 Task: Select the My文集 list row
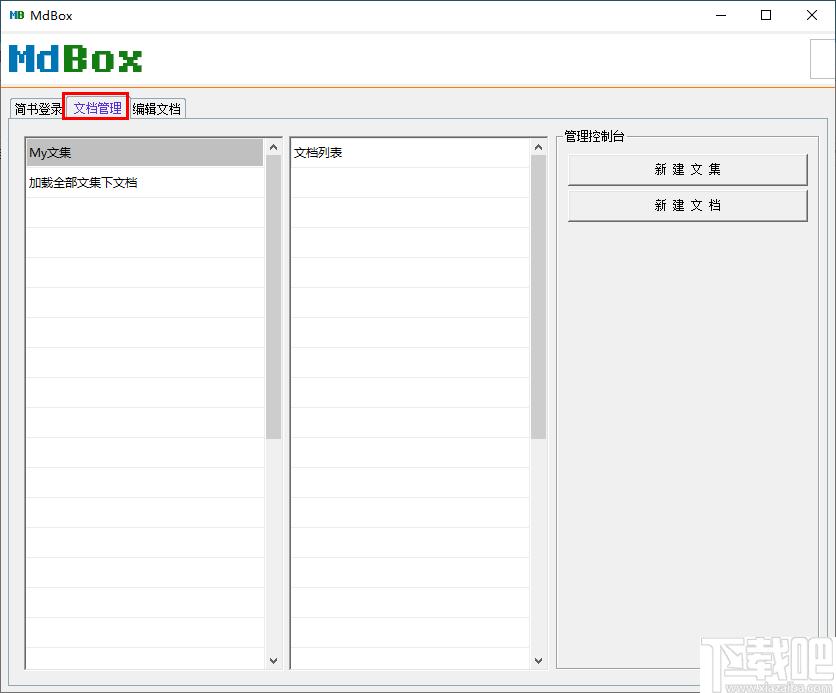tap(145, 152)
